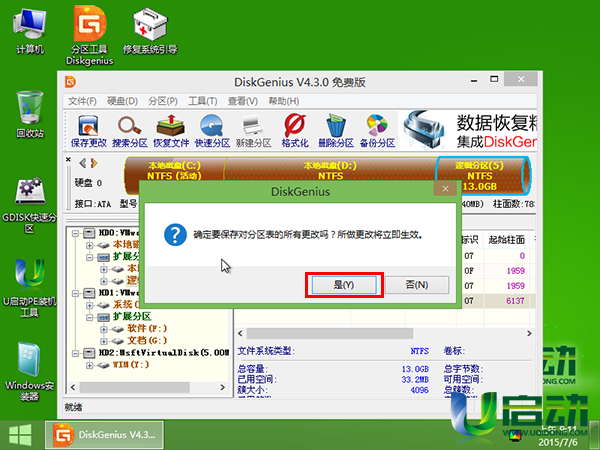Expand the 文档(G:) tree node
Viewport: 600px width, 450px height.
103,341
